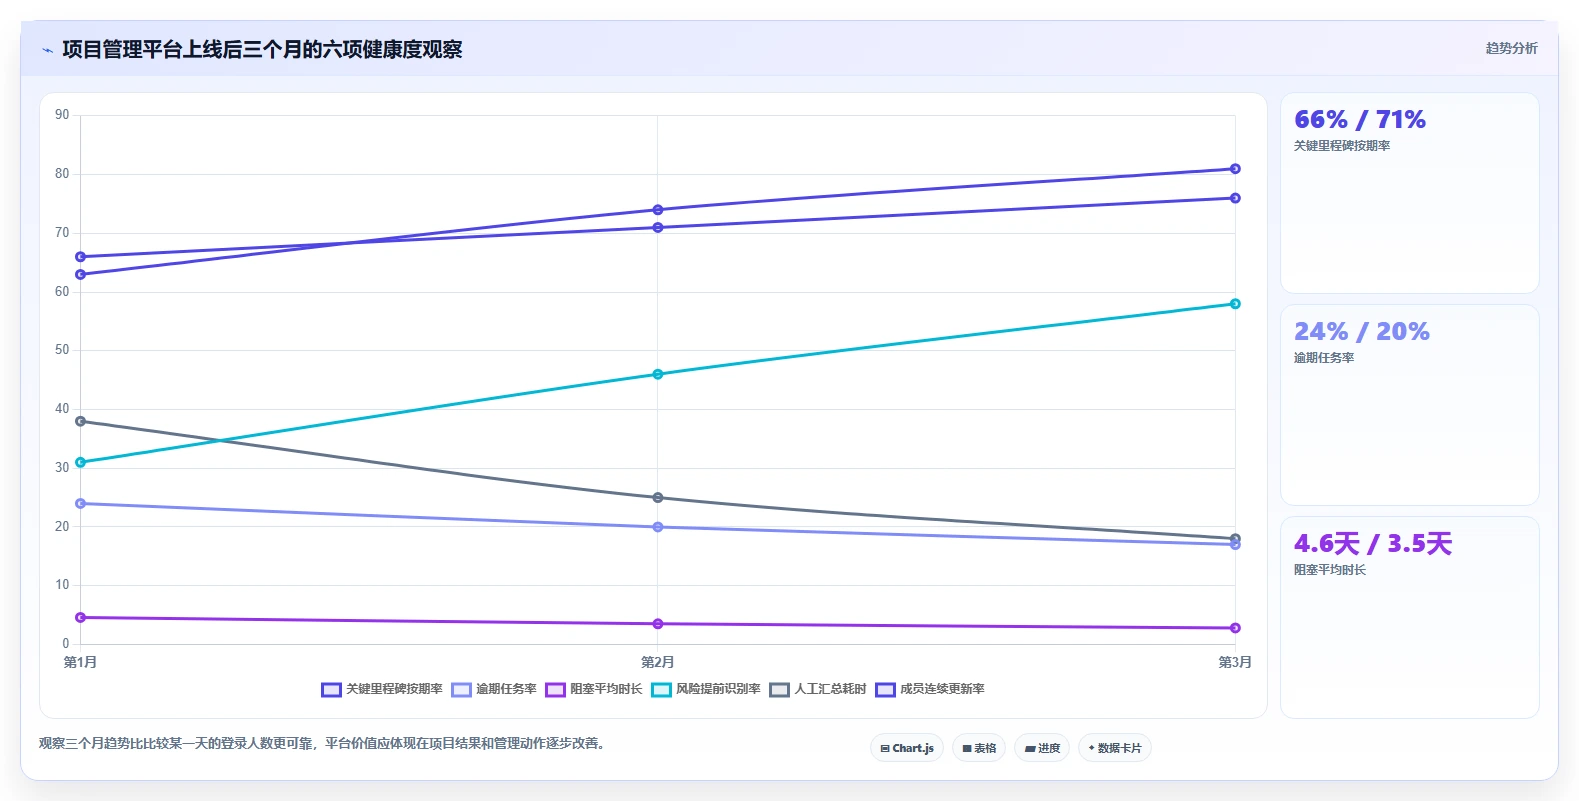Click the 0 tick on the y-axis

tap(66, 644)
